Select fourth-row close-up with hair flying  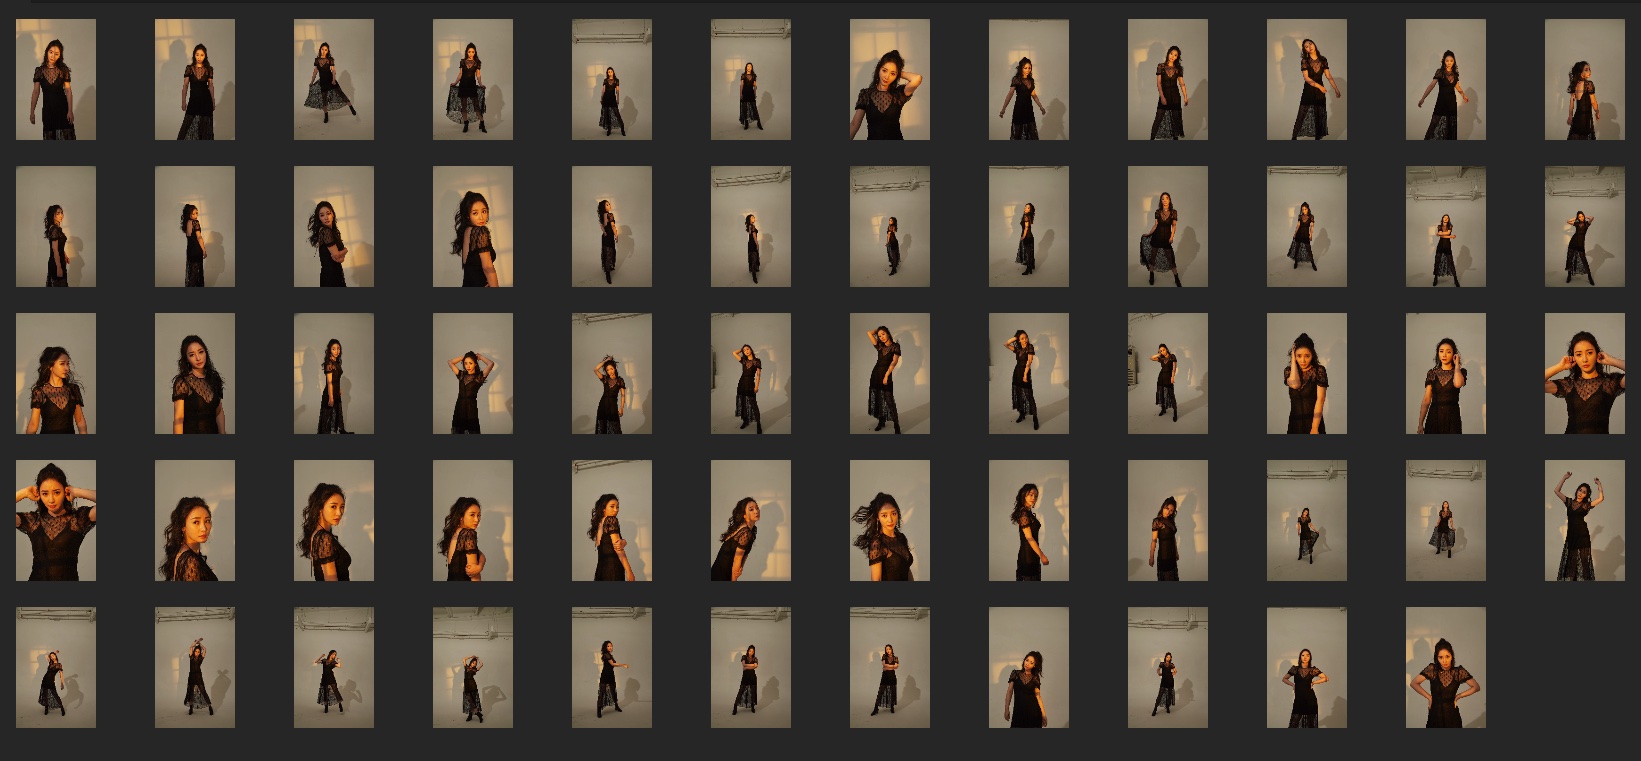[890, 520]
